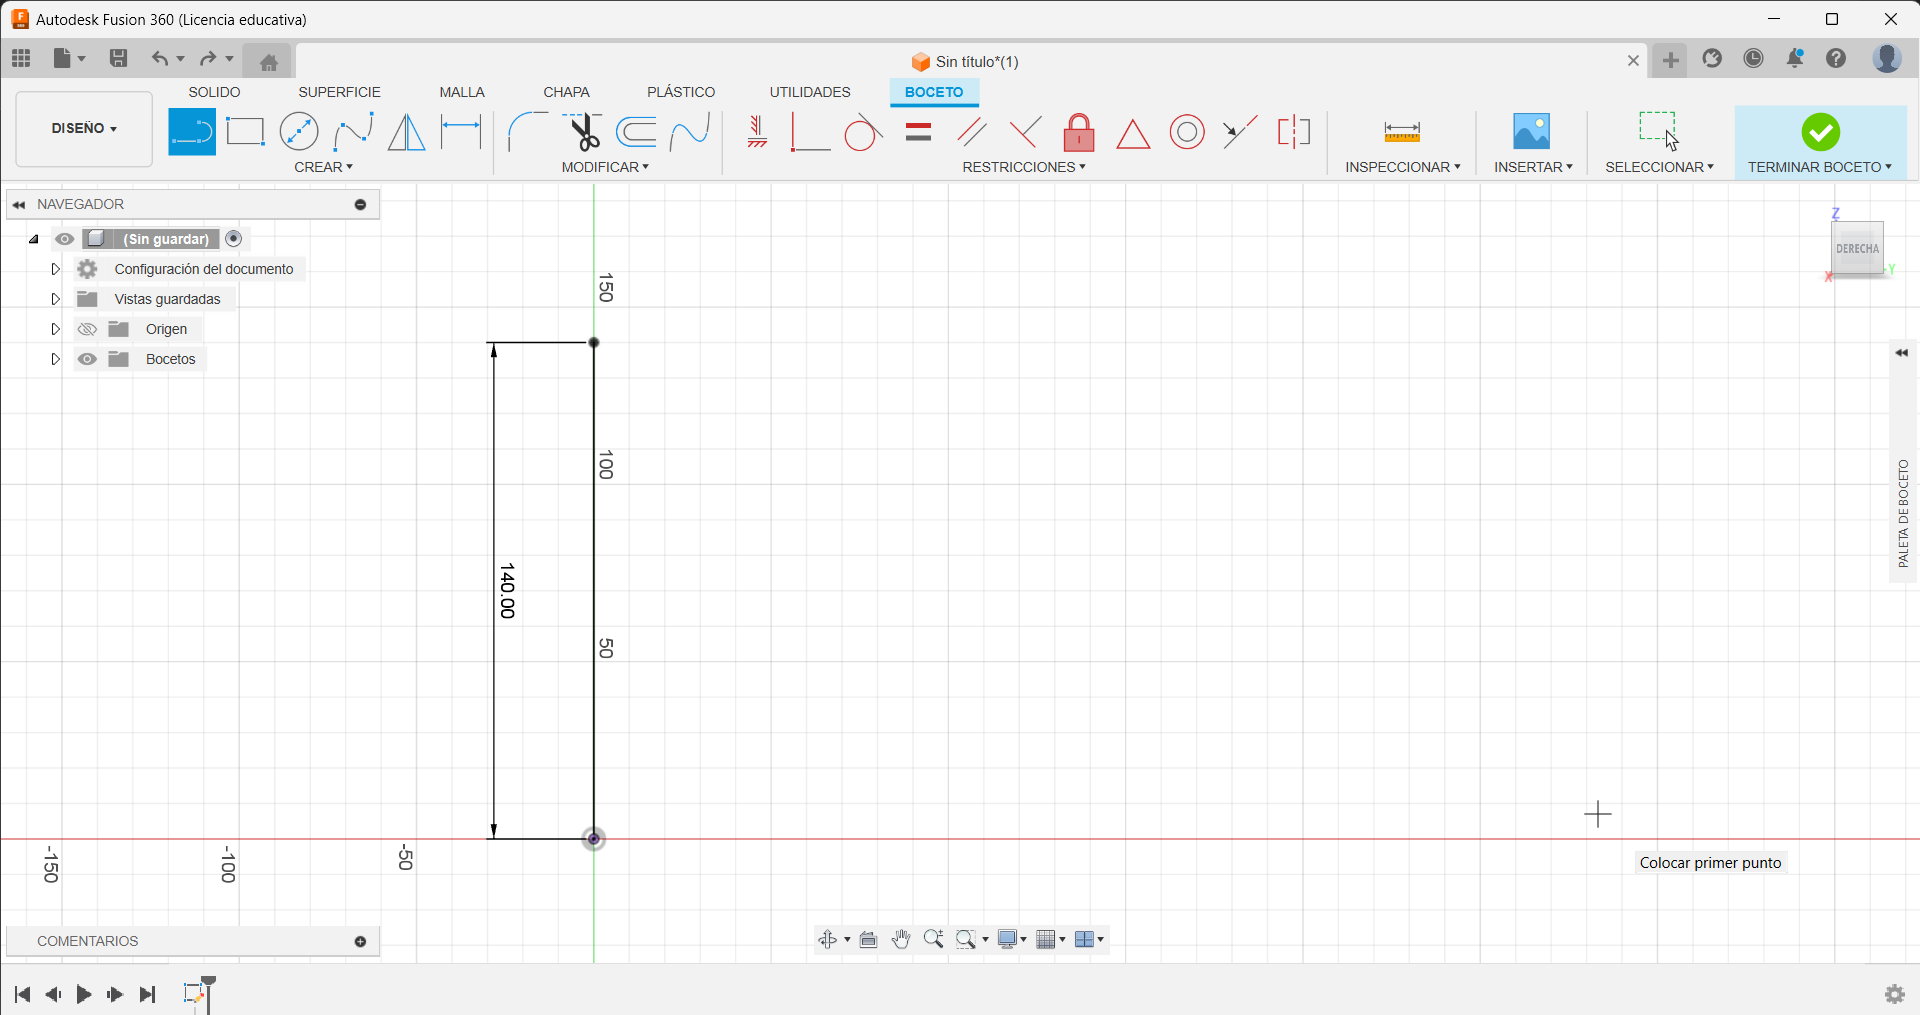This screenshot has height=1015, width=1920.
Task: Expand the Bocetos tree node
Action: click(x=56, y=359)
